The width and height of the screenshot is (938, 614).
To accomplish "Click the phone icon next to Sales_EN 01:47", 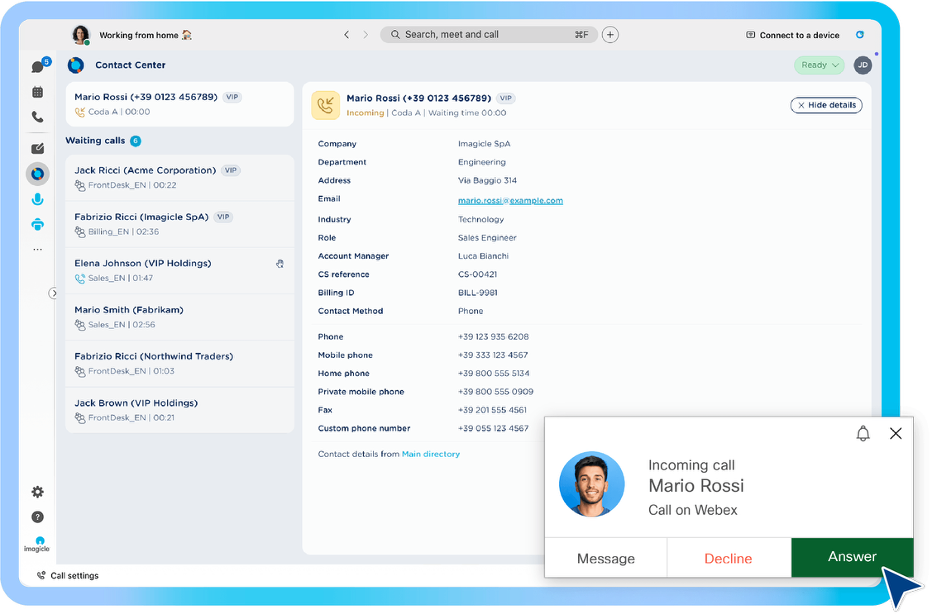I will click(x=80, y=278).
